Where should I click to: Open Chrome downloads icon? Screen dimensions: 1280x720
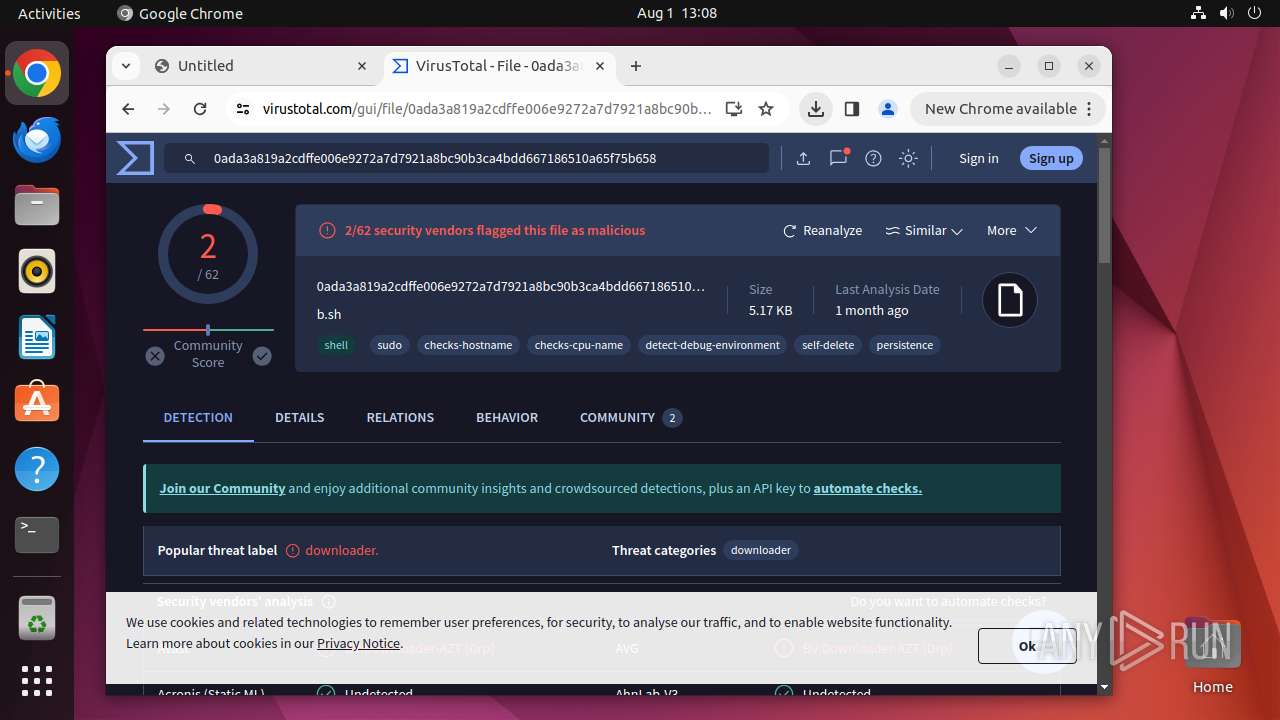coord(816,109)
